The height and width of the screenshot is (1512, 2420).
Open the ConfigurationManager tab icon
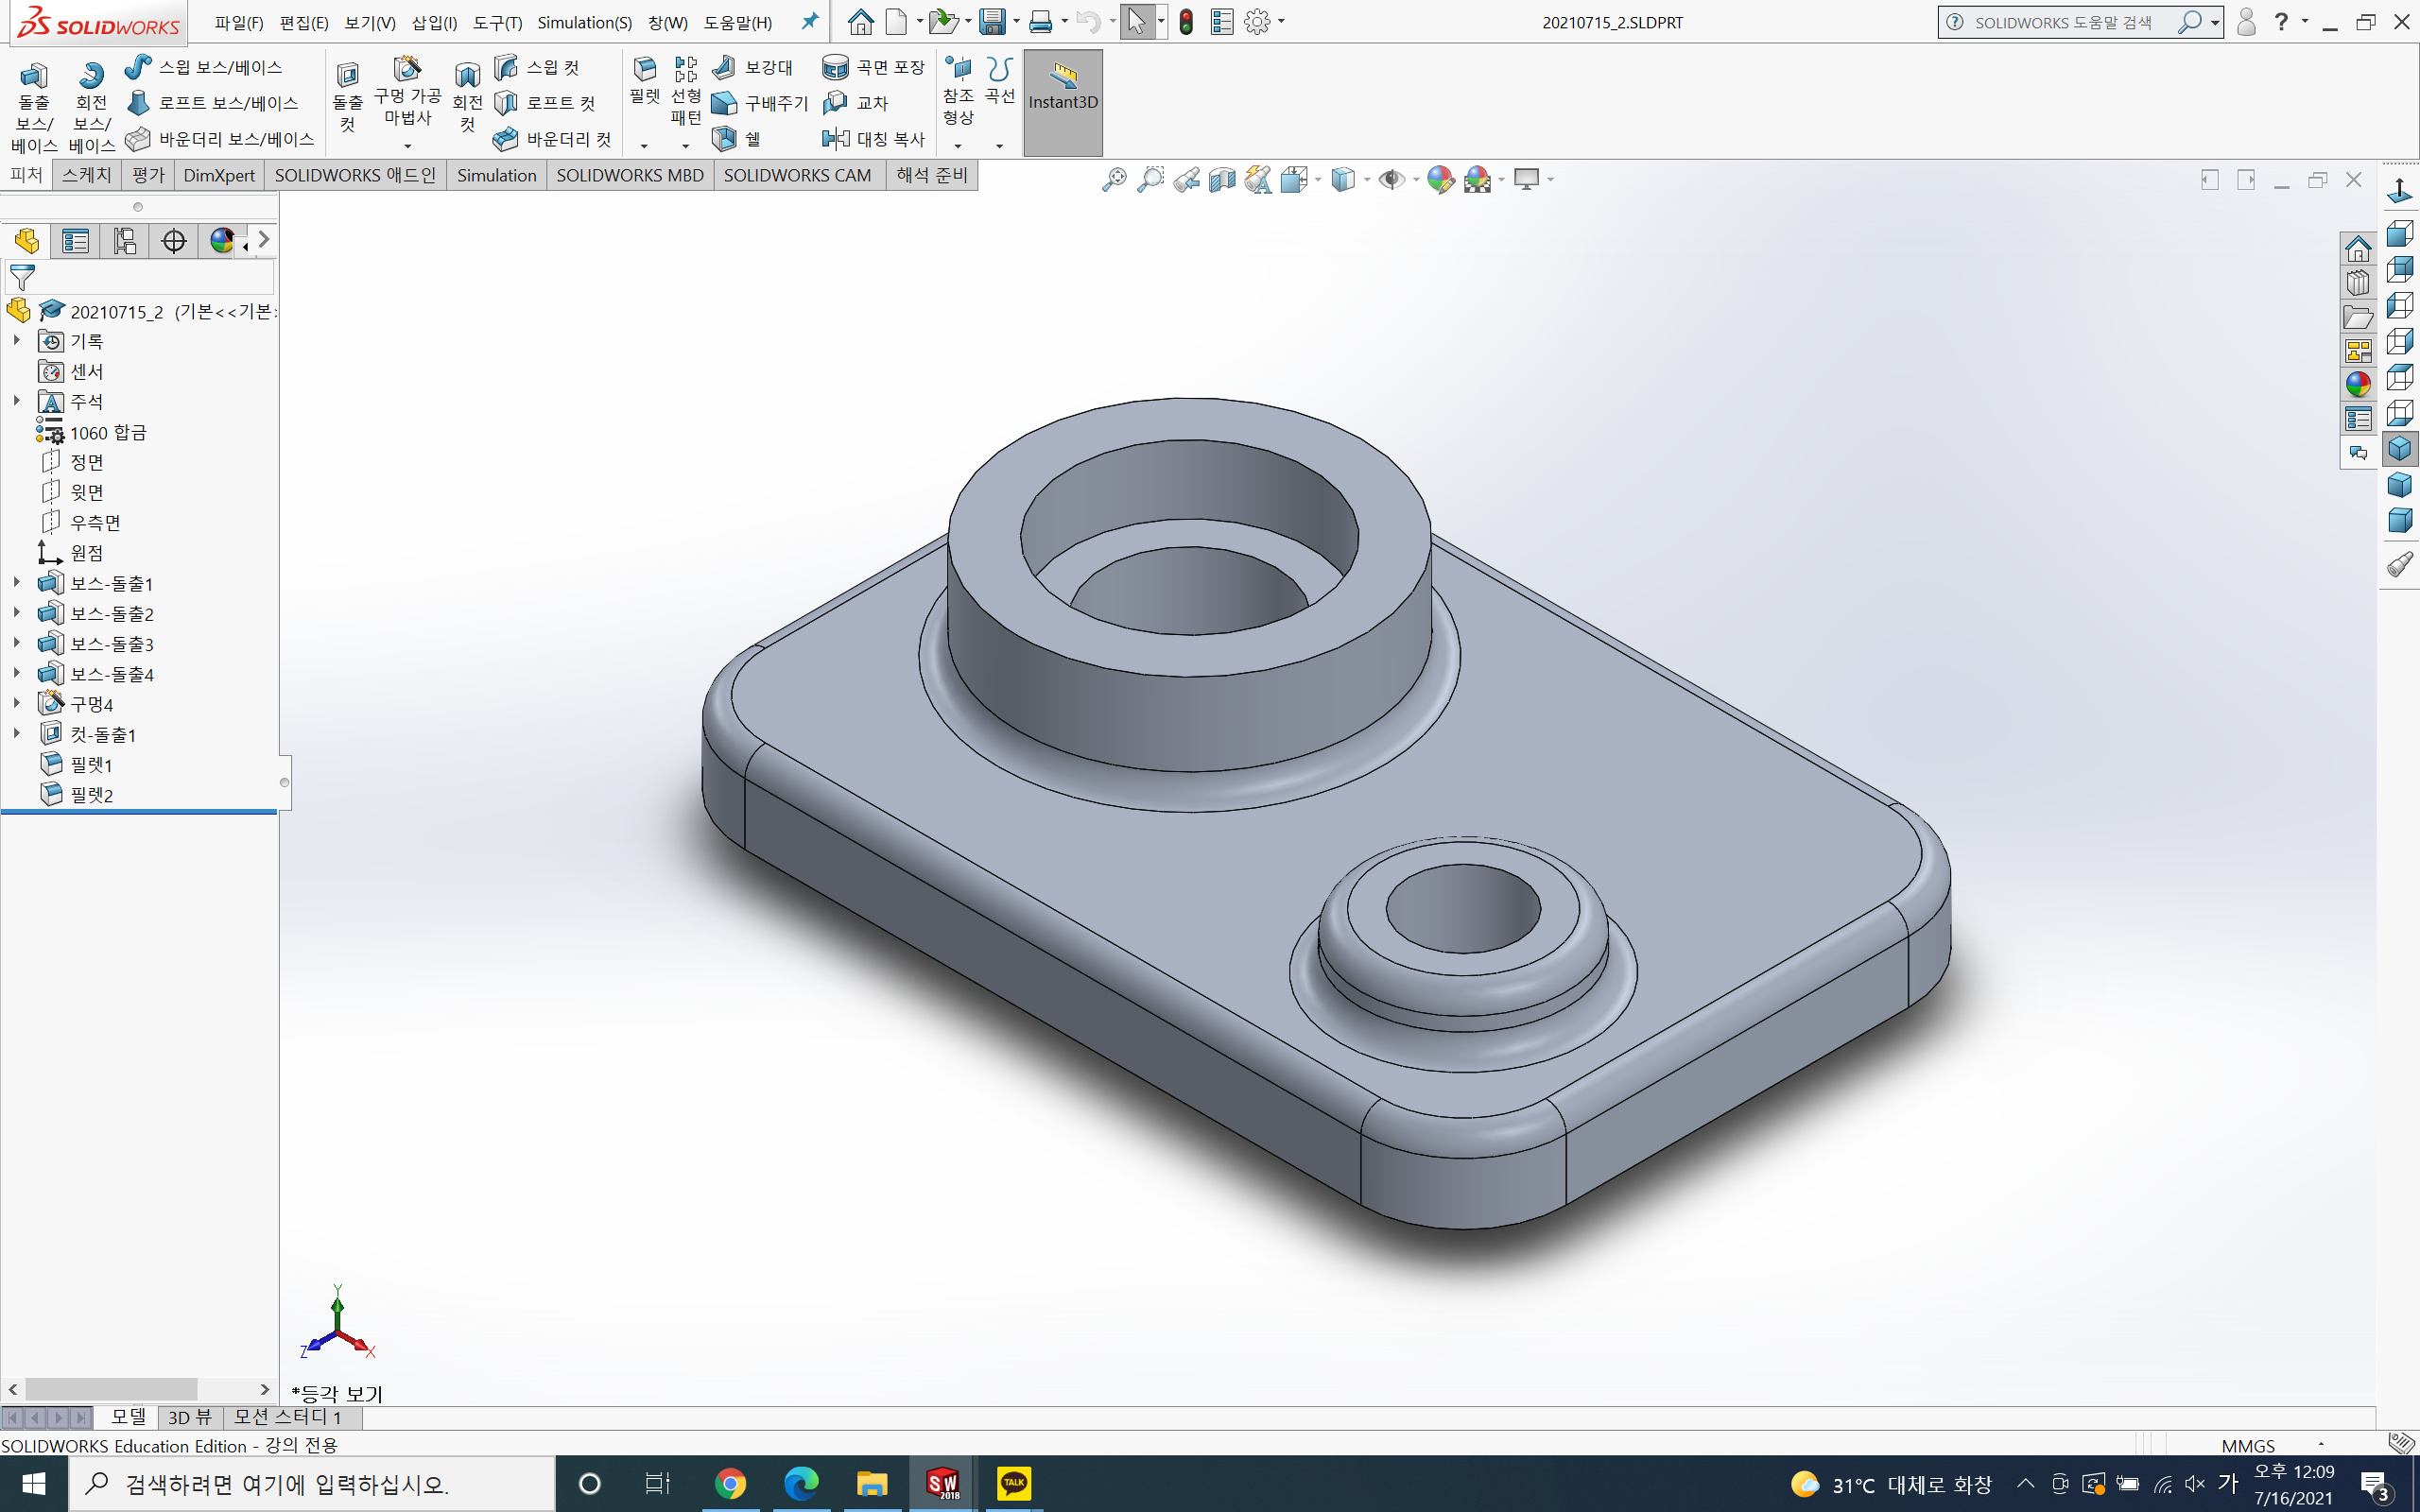tap(124, 241)
